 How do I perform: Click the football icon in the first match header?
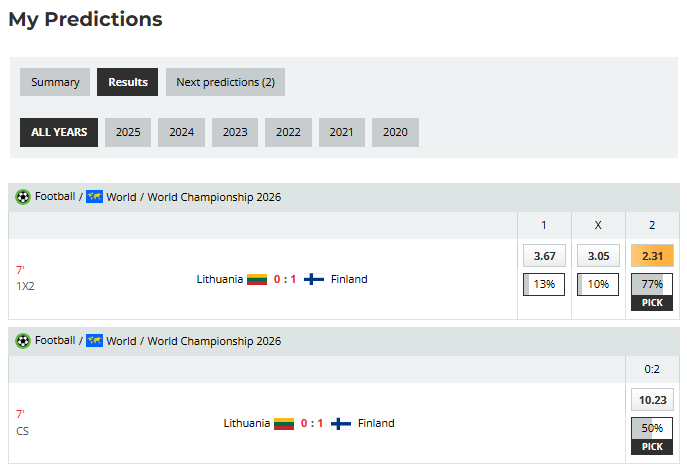coord(23,197)
